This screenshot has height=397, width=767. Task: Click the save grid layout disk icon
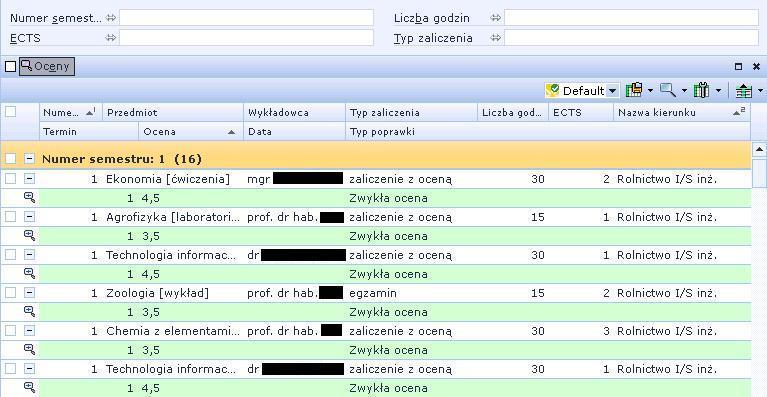[x=634, y=90]
